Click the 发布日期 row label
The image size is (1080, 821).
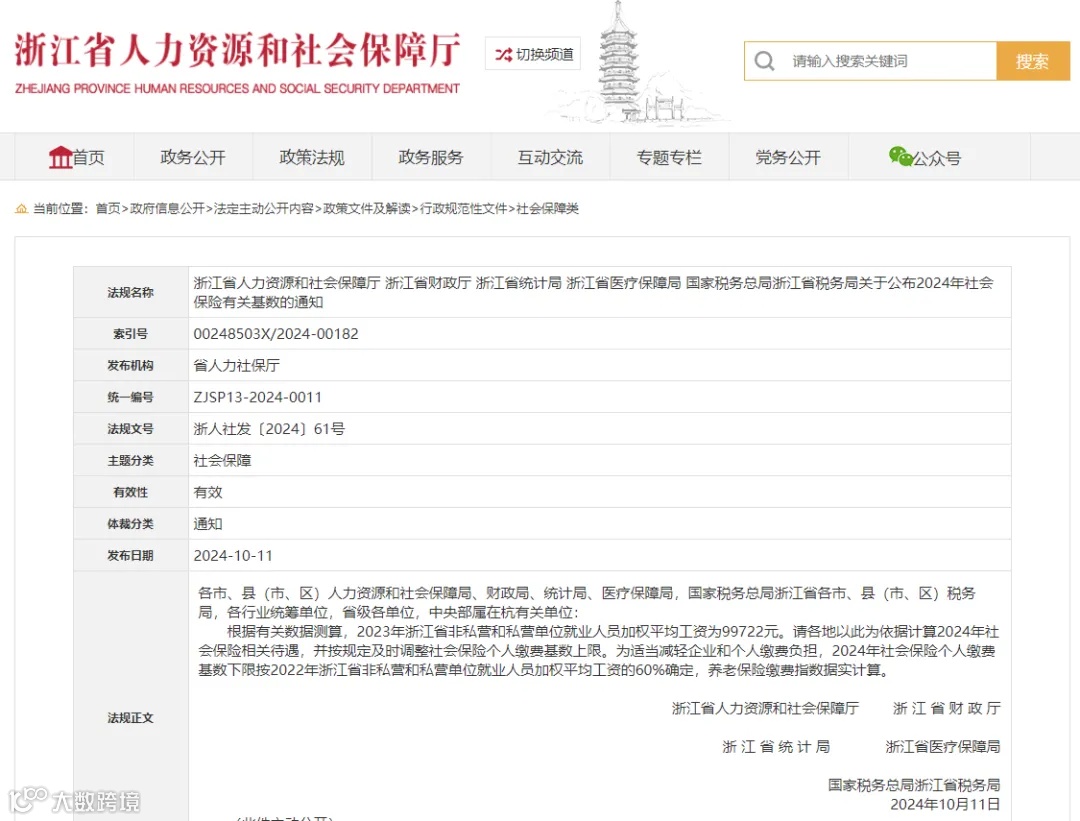(130, 556)
